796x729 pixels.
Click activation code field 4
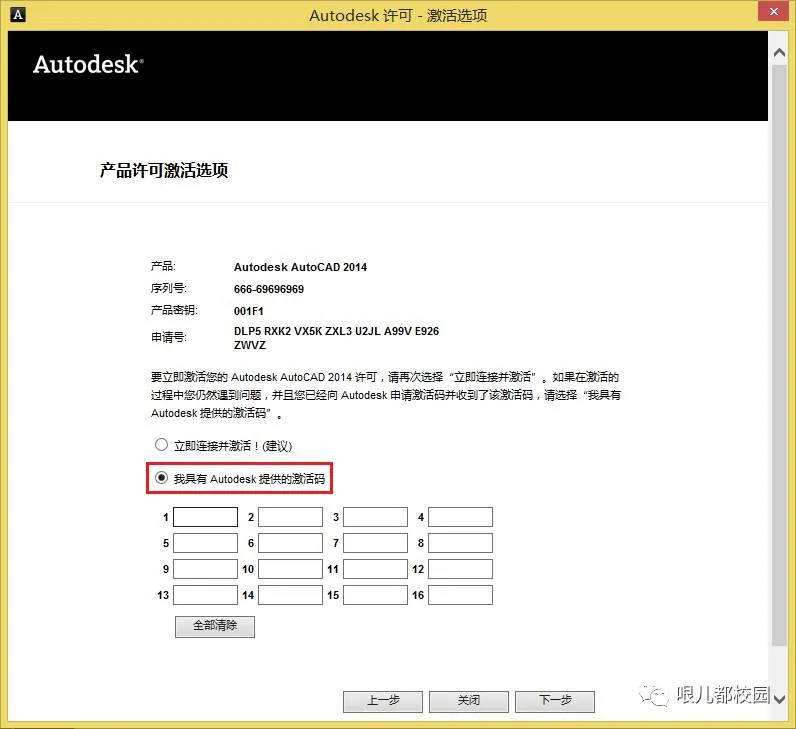[x=460, y=517]
